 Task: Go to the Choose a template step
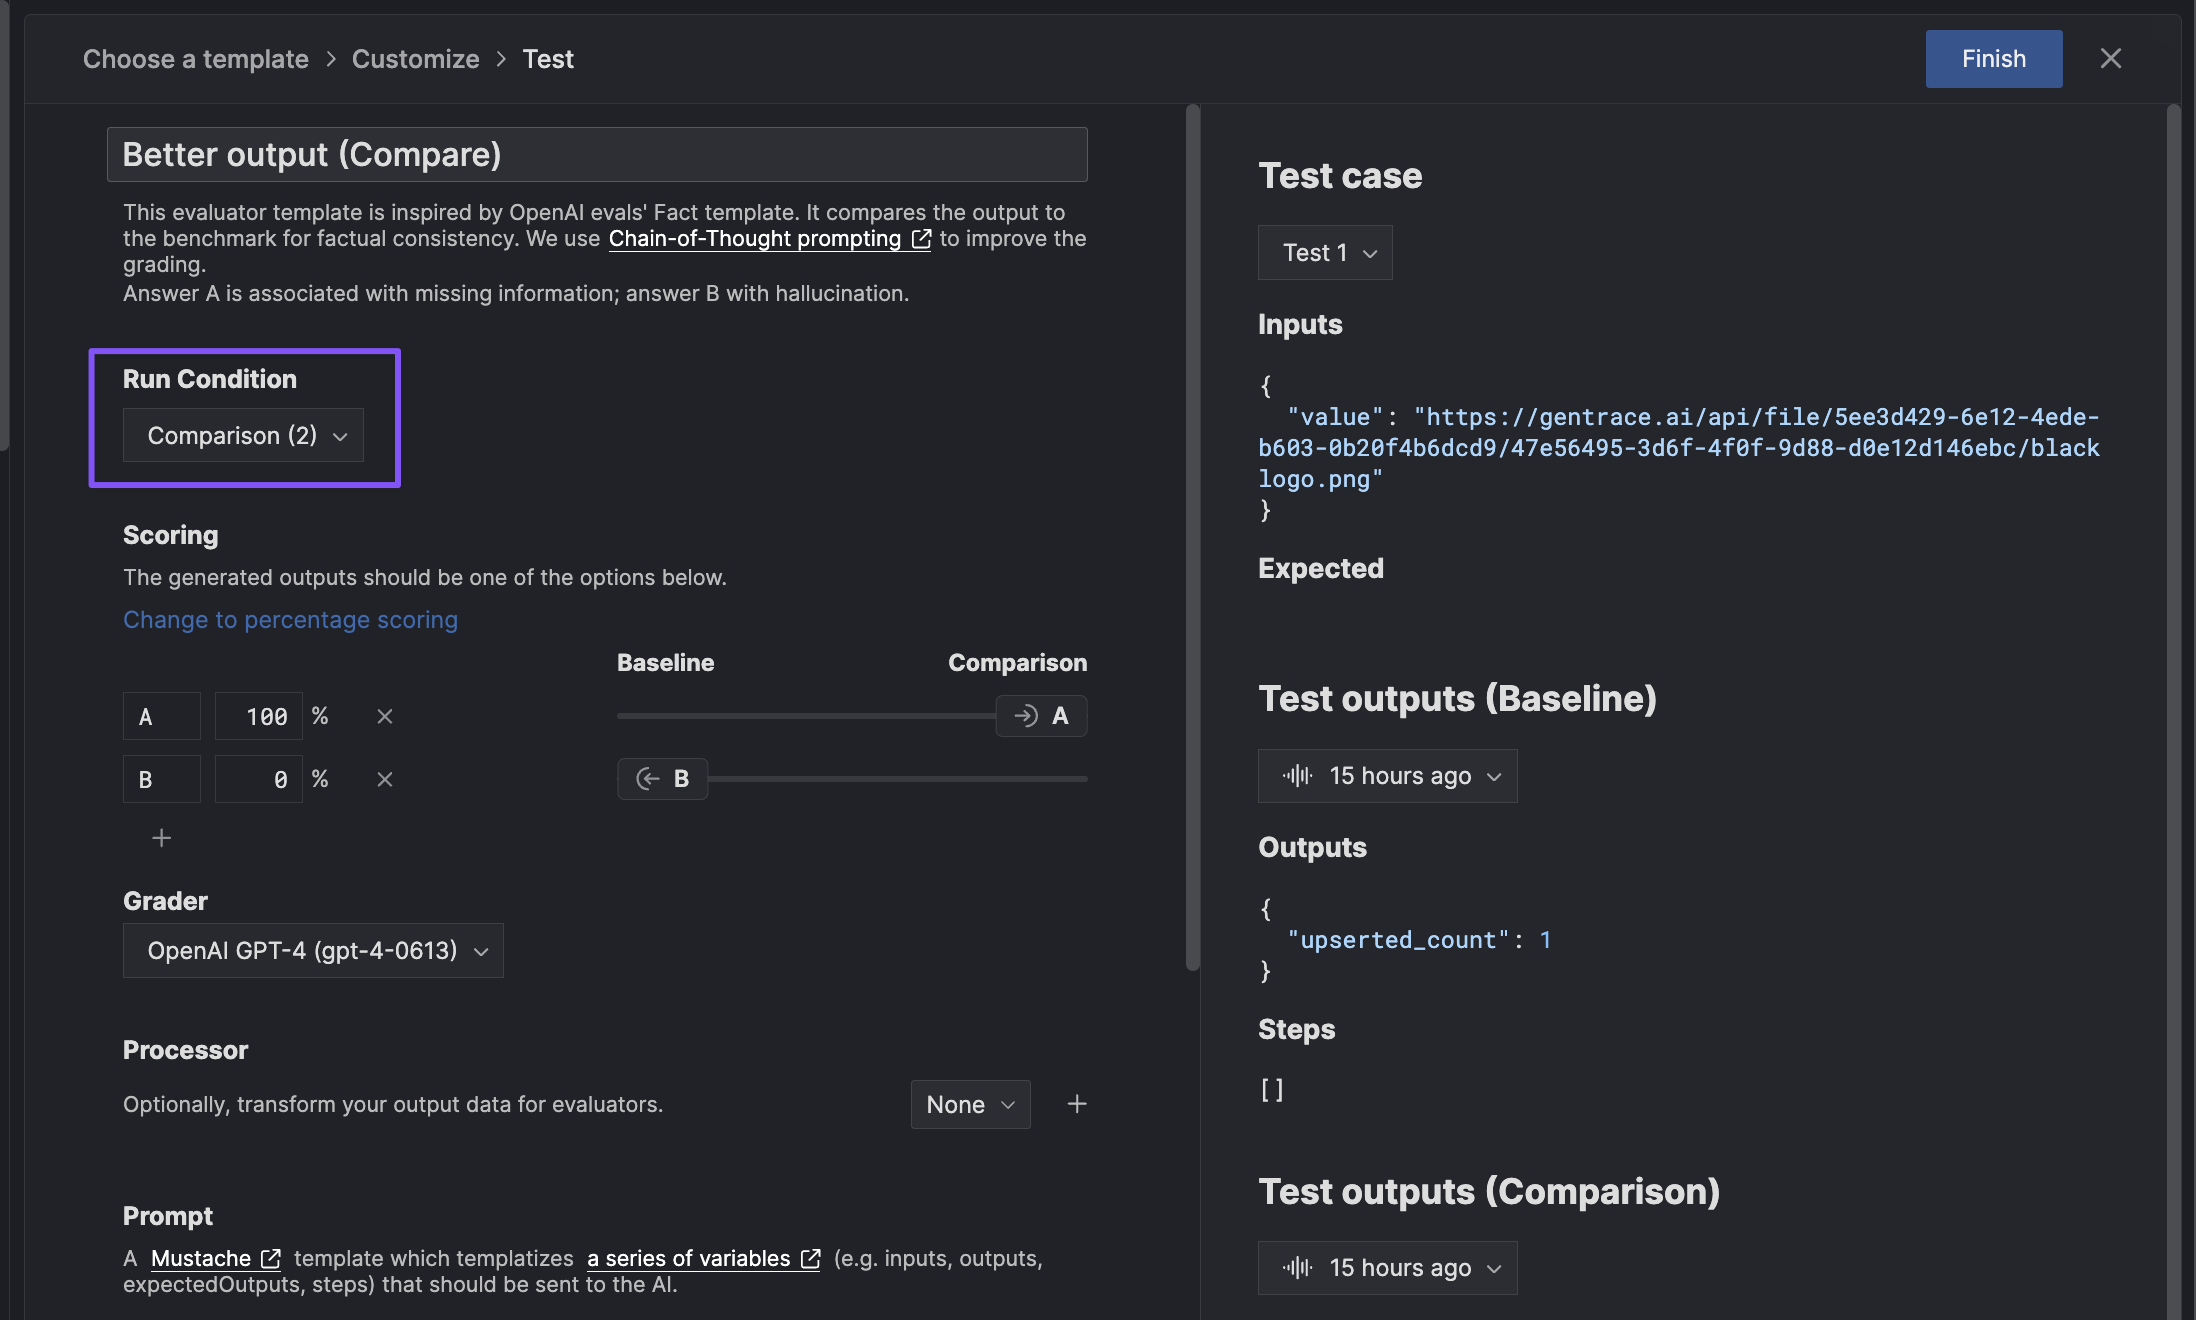pyautogui.click(x=196, y=59)
